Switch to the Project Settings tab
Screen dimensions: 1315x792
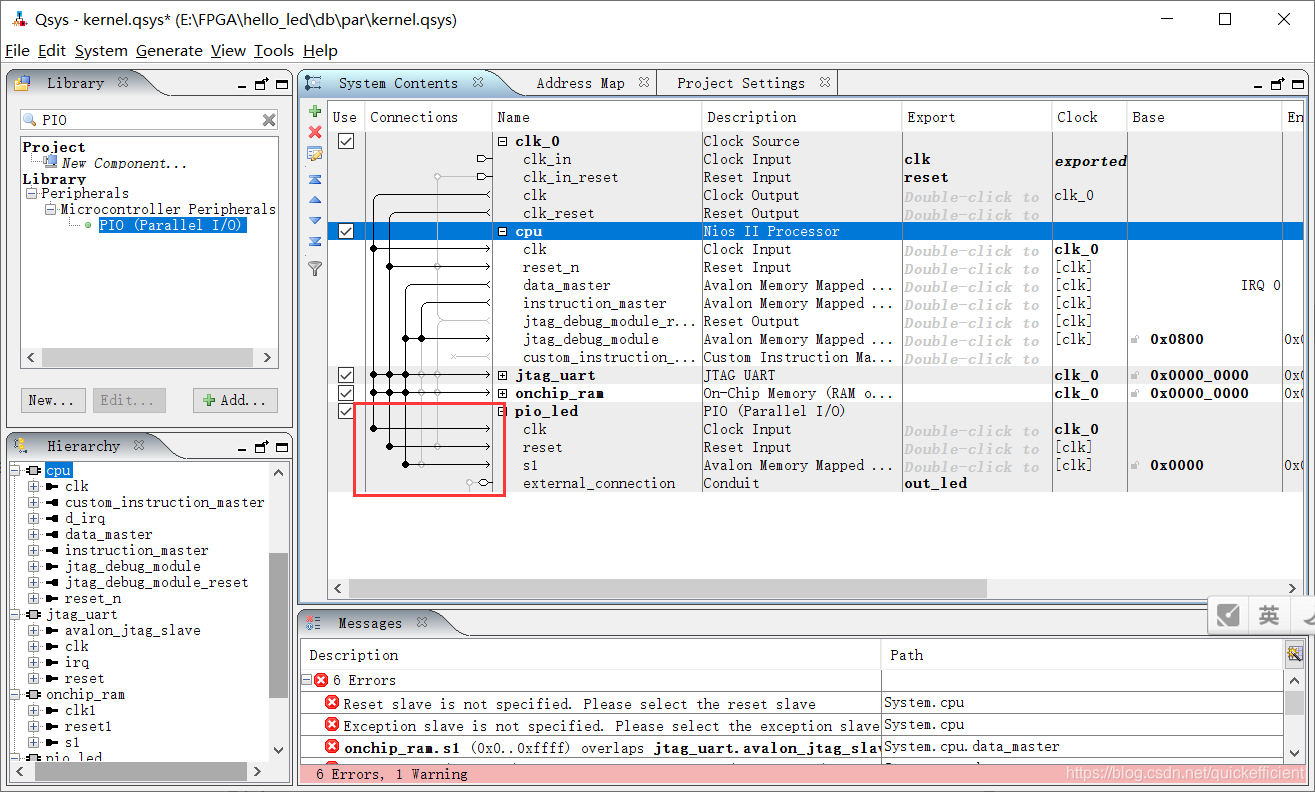(740, 83)
